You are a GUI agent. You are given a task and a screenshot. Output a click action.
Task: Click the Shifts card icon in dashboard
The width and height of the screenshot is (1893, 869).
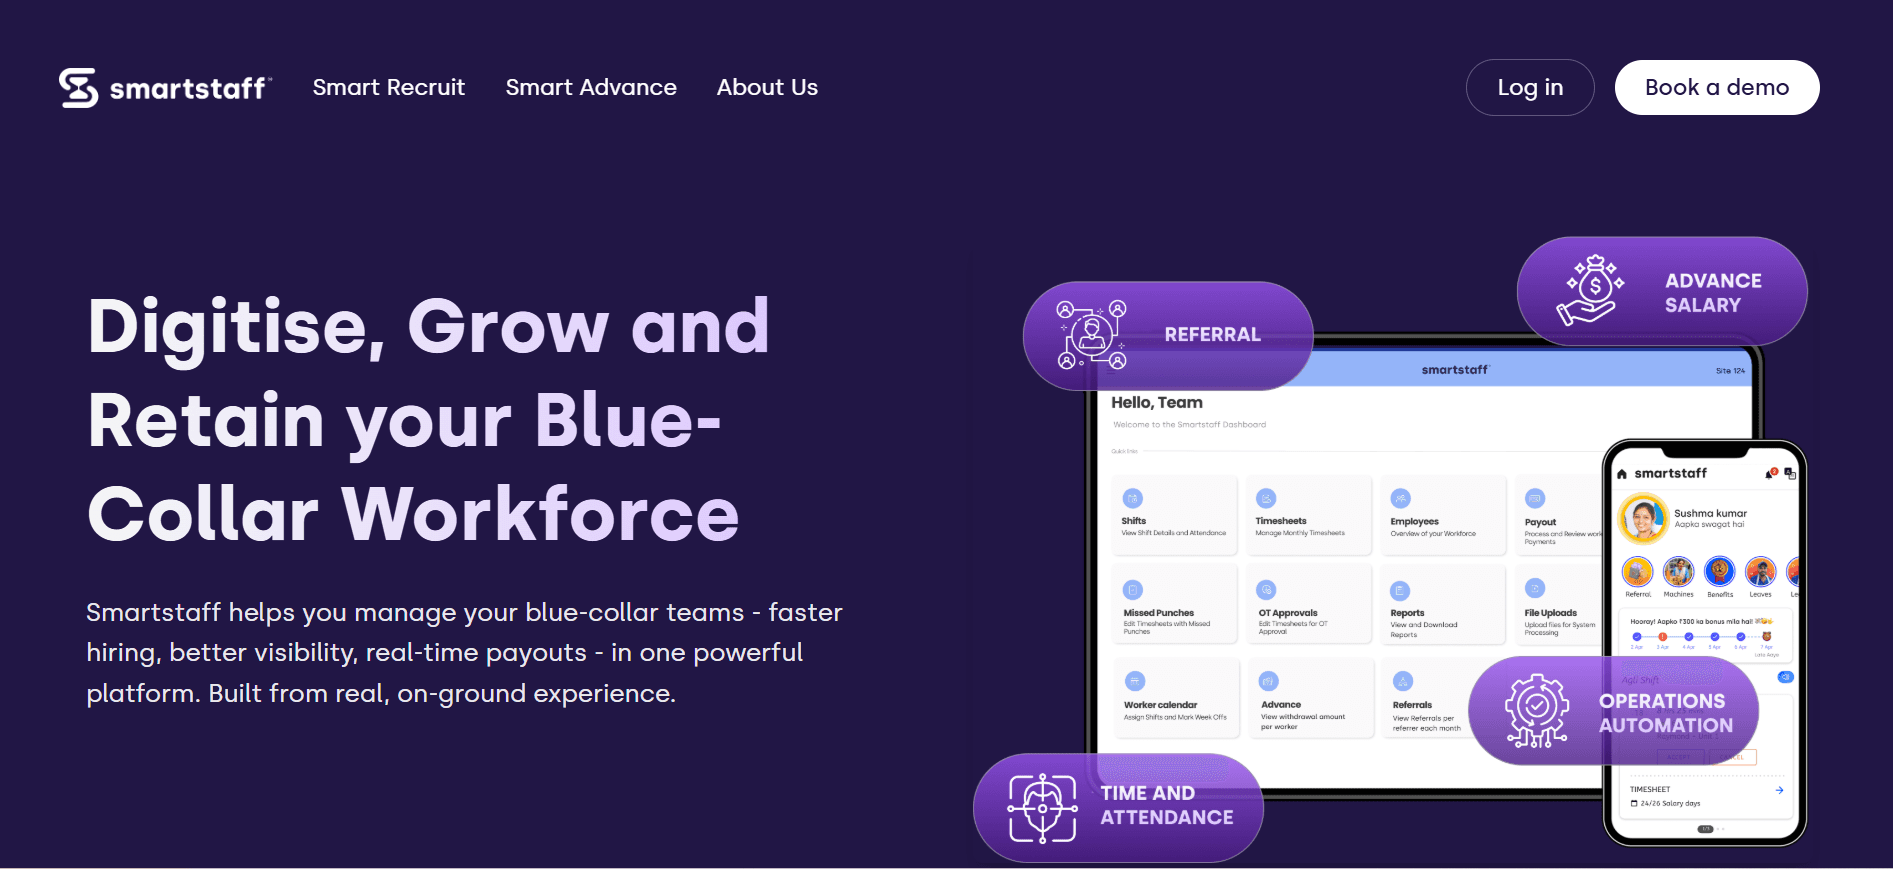click(x=1133, y=498)
